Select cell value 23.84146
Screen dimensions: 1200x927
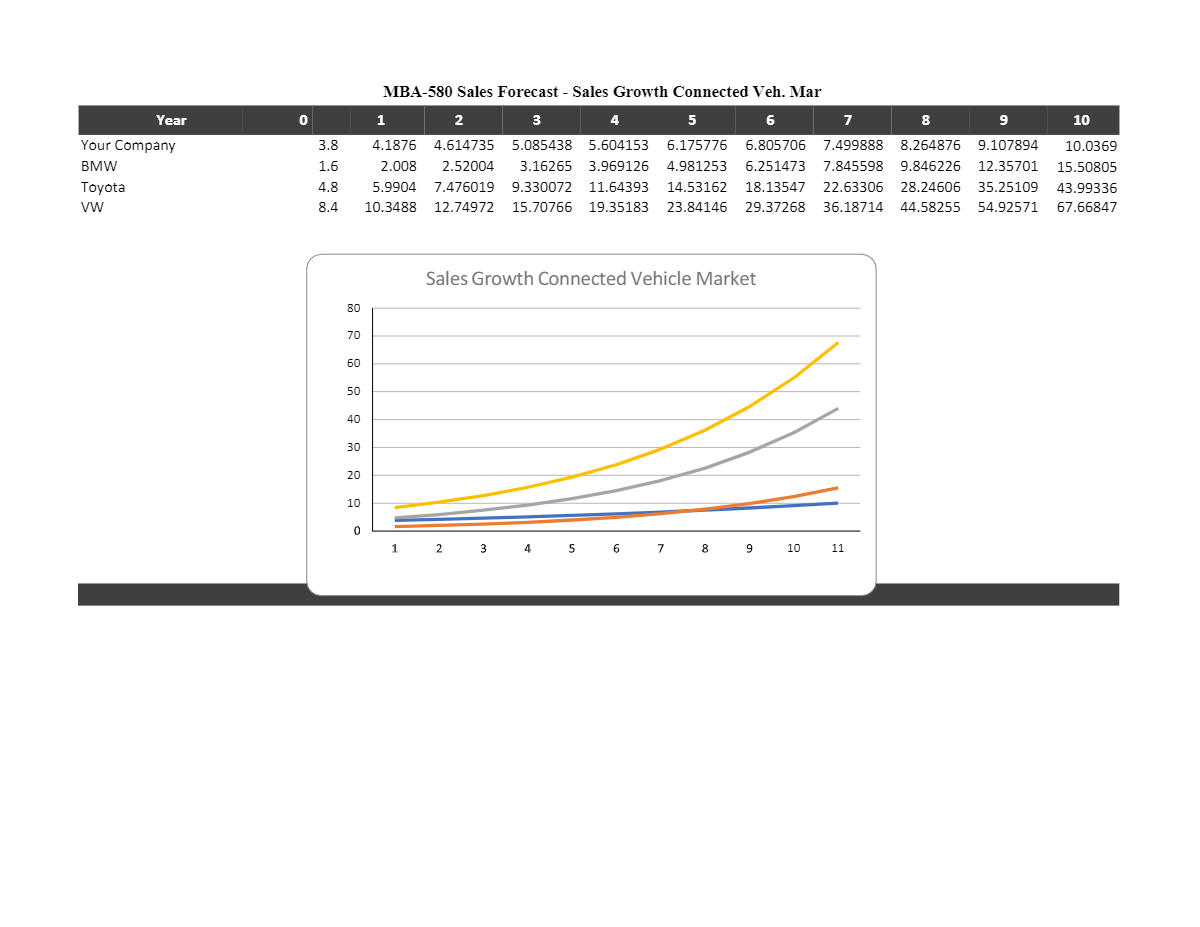[x=697, y=207]
